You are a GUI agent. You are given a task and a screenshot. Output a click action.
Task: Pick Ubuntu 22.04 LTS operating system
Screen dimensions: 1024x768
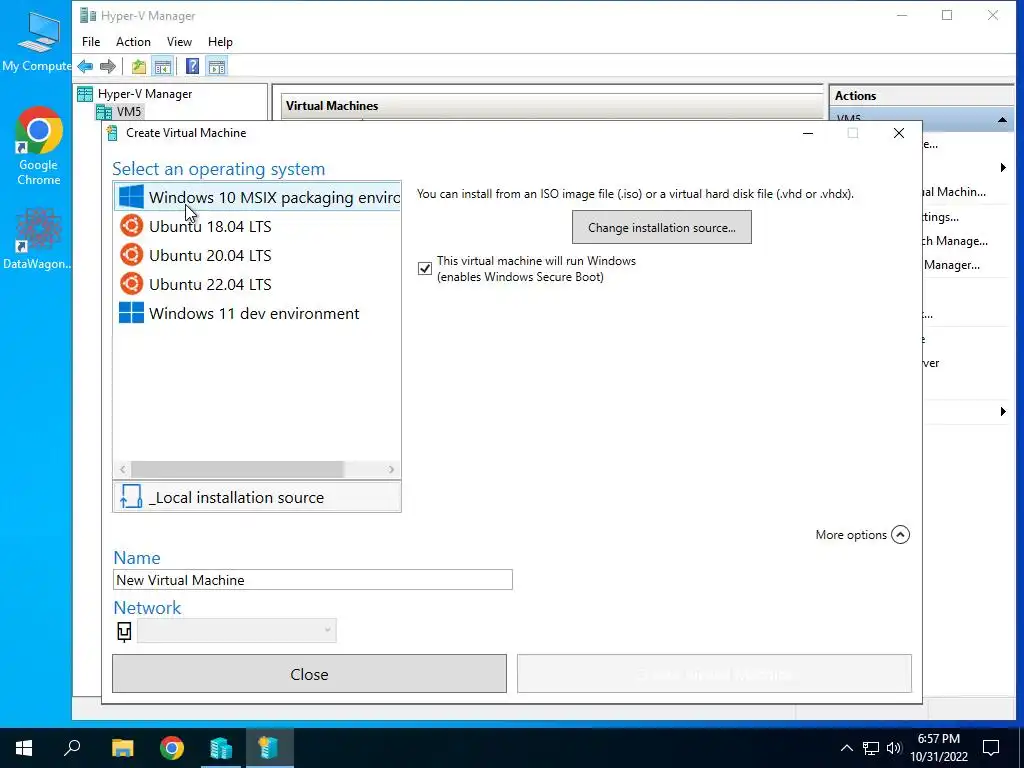(257, 284)
